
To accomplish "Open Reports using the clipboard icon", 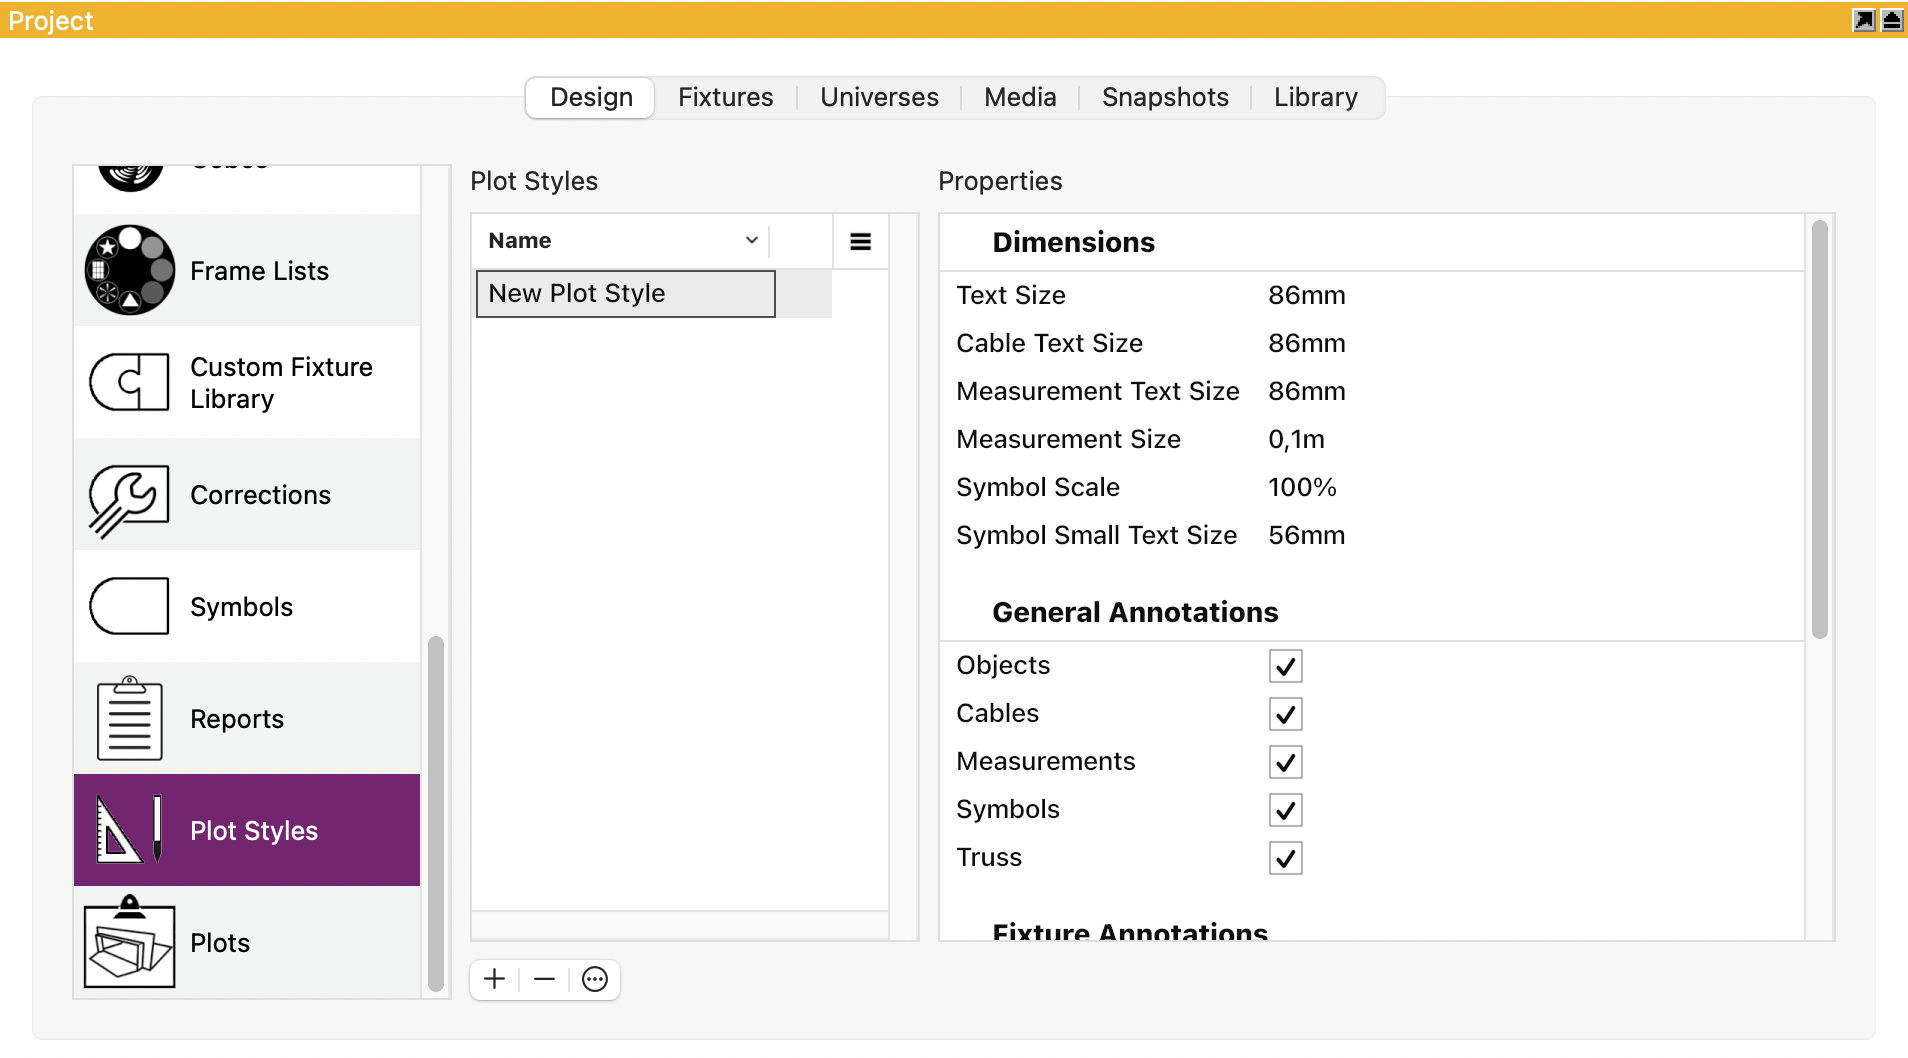I will pyautogui.click(x=130, y=718).
